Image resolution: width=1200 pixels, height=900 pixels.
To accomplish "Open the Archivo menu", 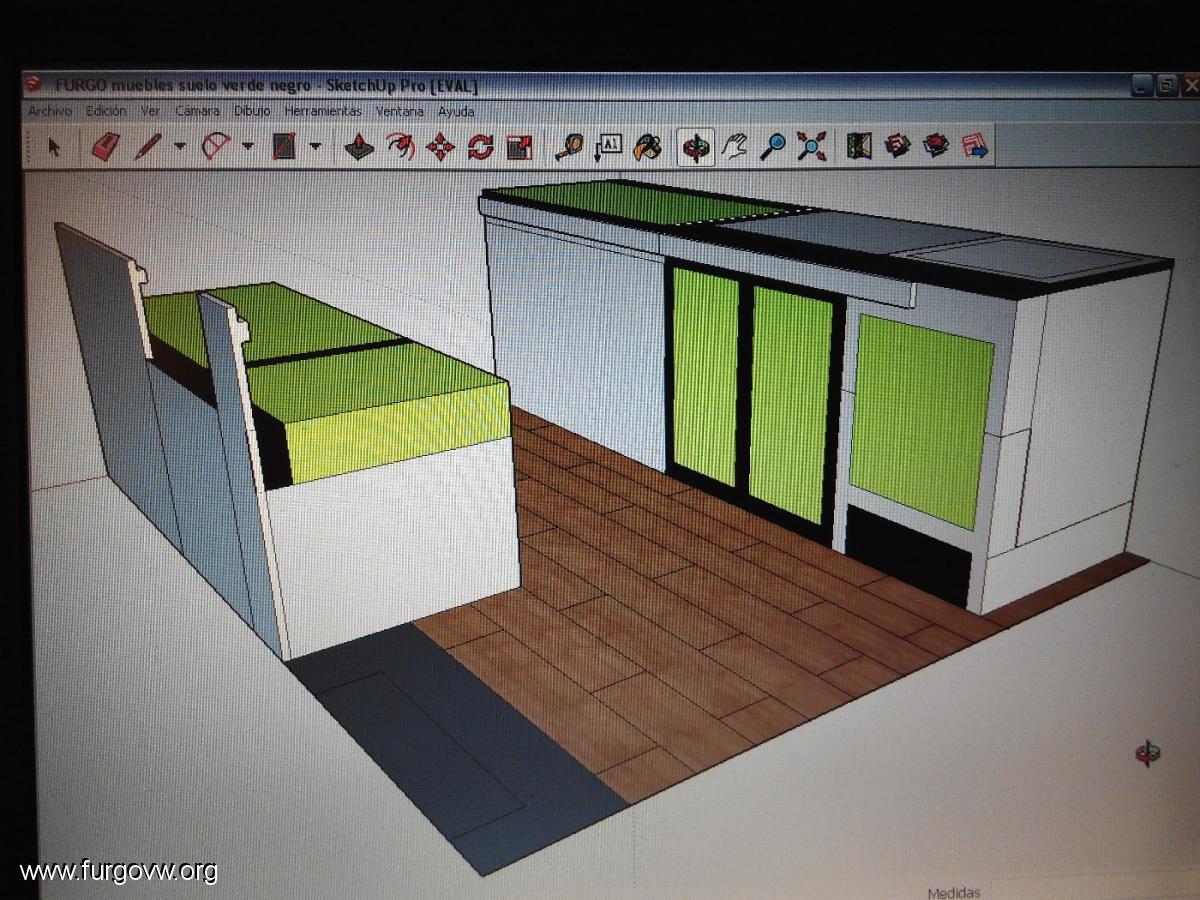I will pyautogui.click(x=50, y=111).
